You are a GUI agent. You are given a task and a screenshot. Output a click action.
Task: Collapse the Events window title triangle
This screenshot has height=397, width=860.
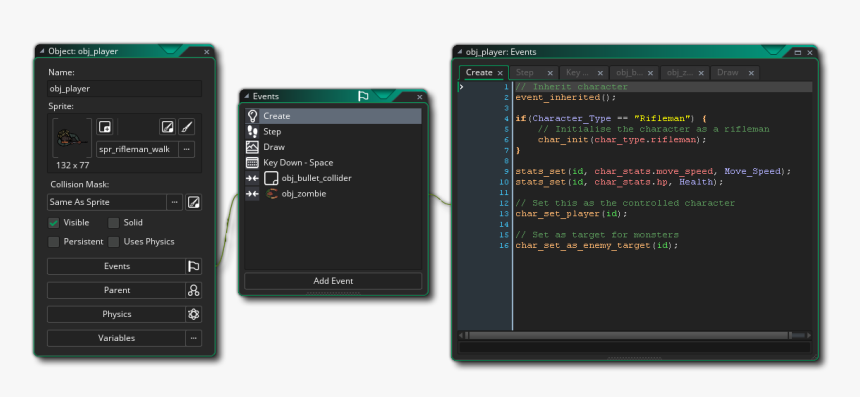point(246,97)
